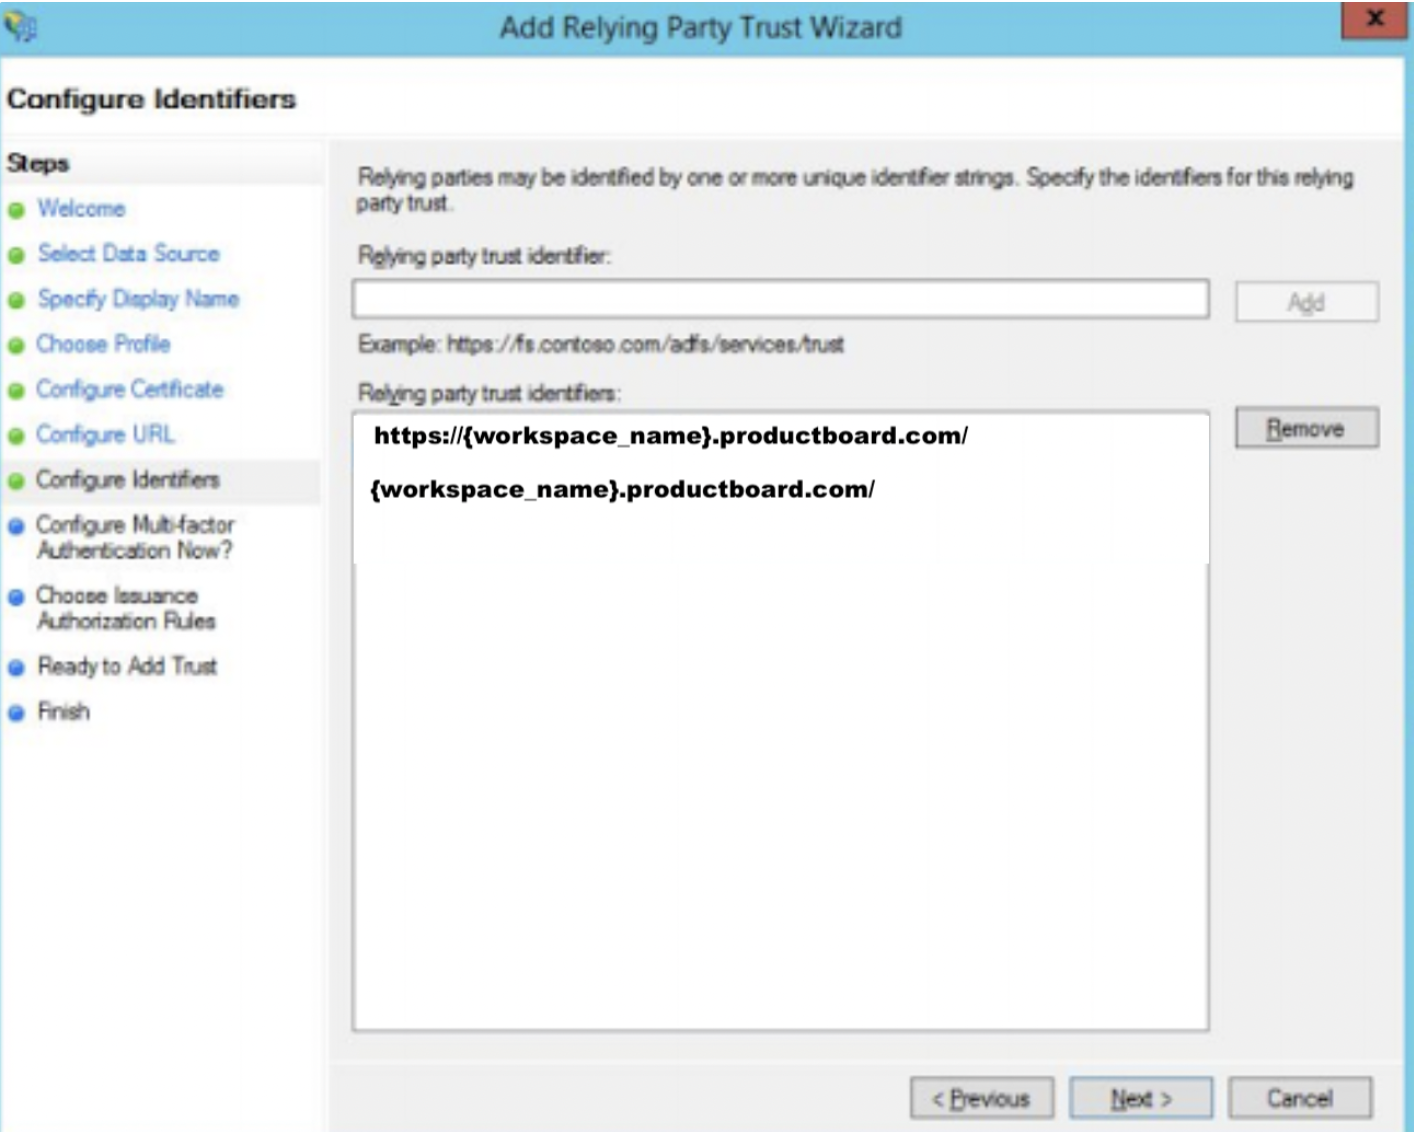Go to the Welcome step
The width and height of the screenshot is (1414, 1132).
[81, 209]
